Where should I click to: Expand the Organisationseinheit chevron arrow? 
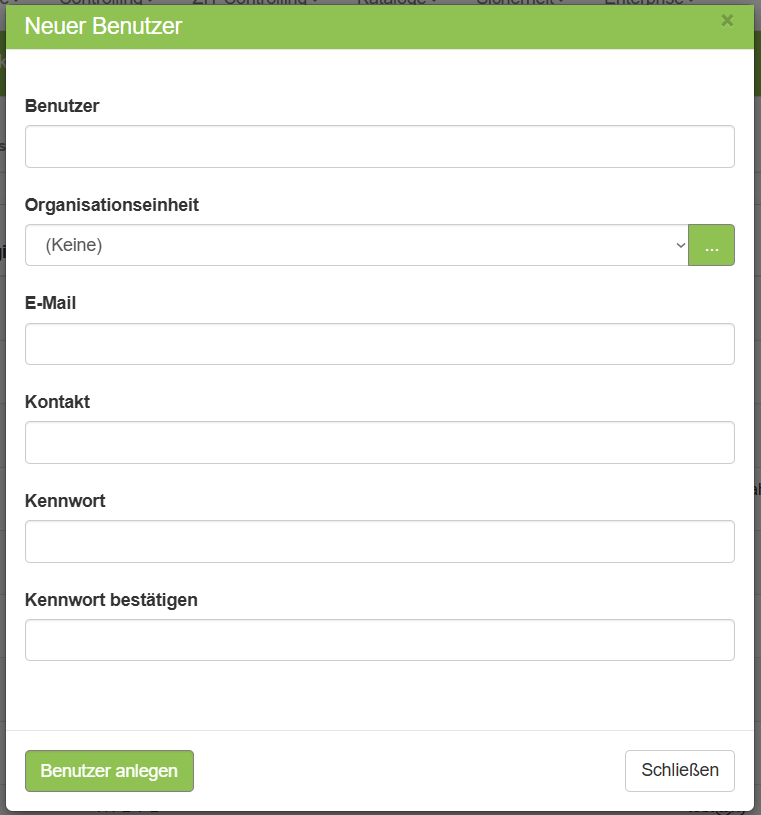click(680, 245)
